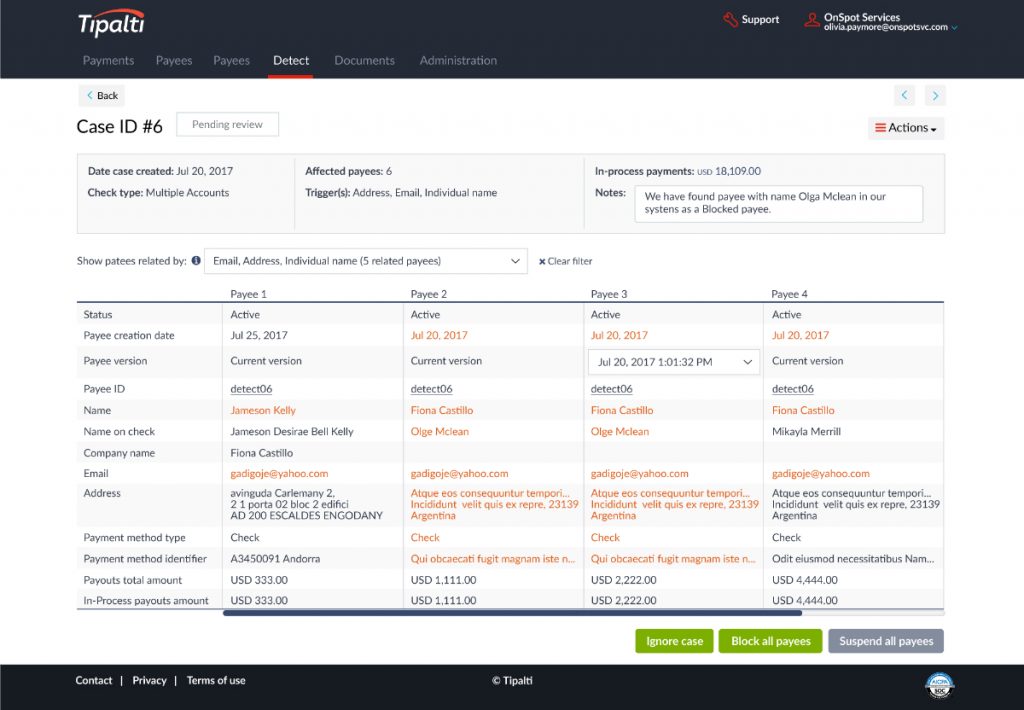Click the info icon beside 'Show payees related by'
The width and height of the screenshot is (1024, 710).
click(x=196, y=260)
